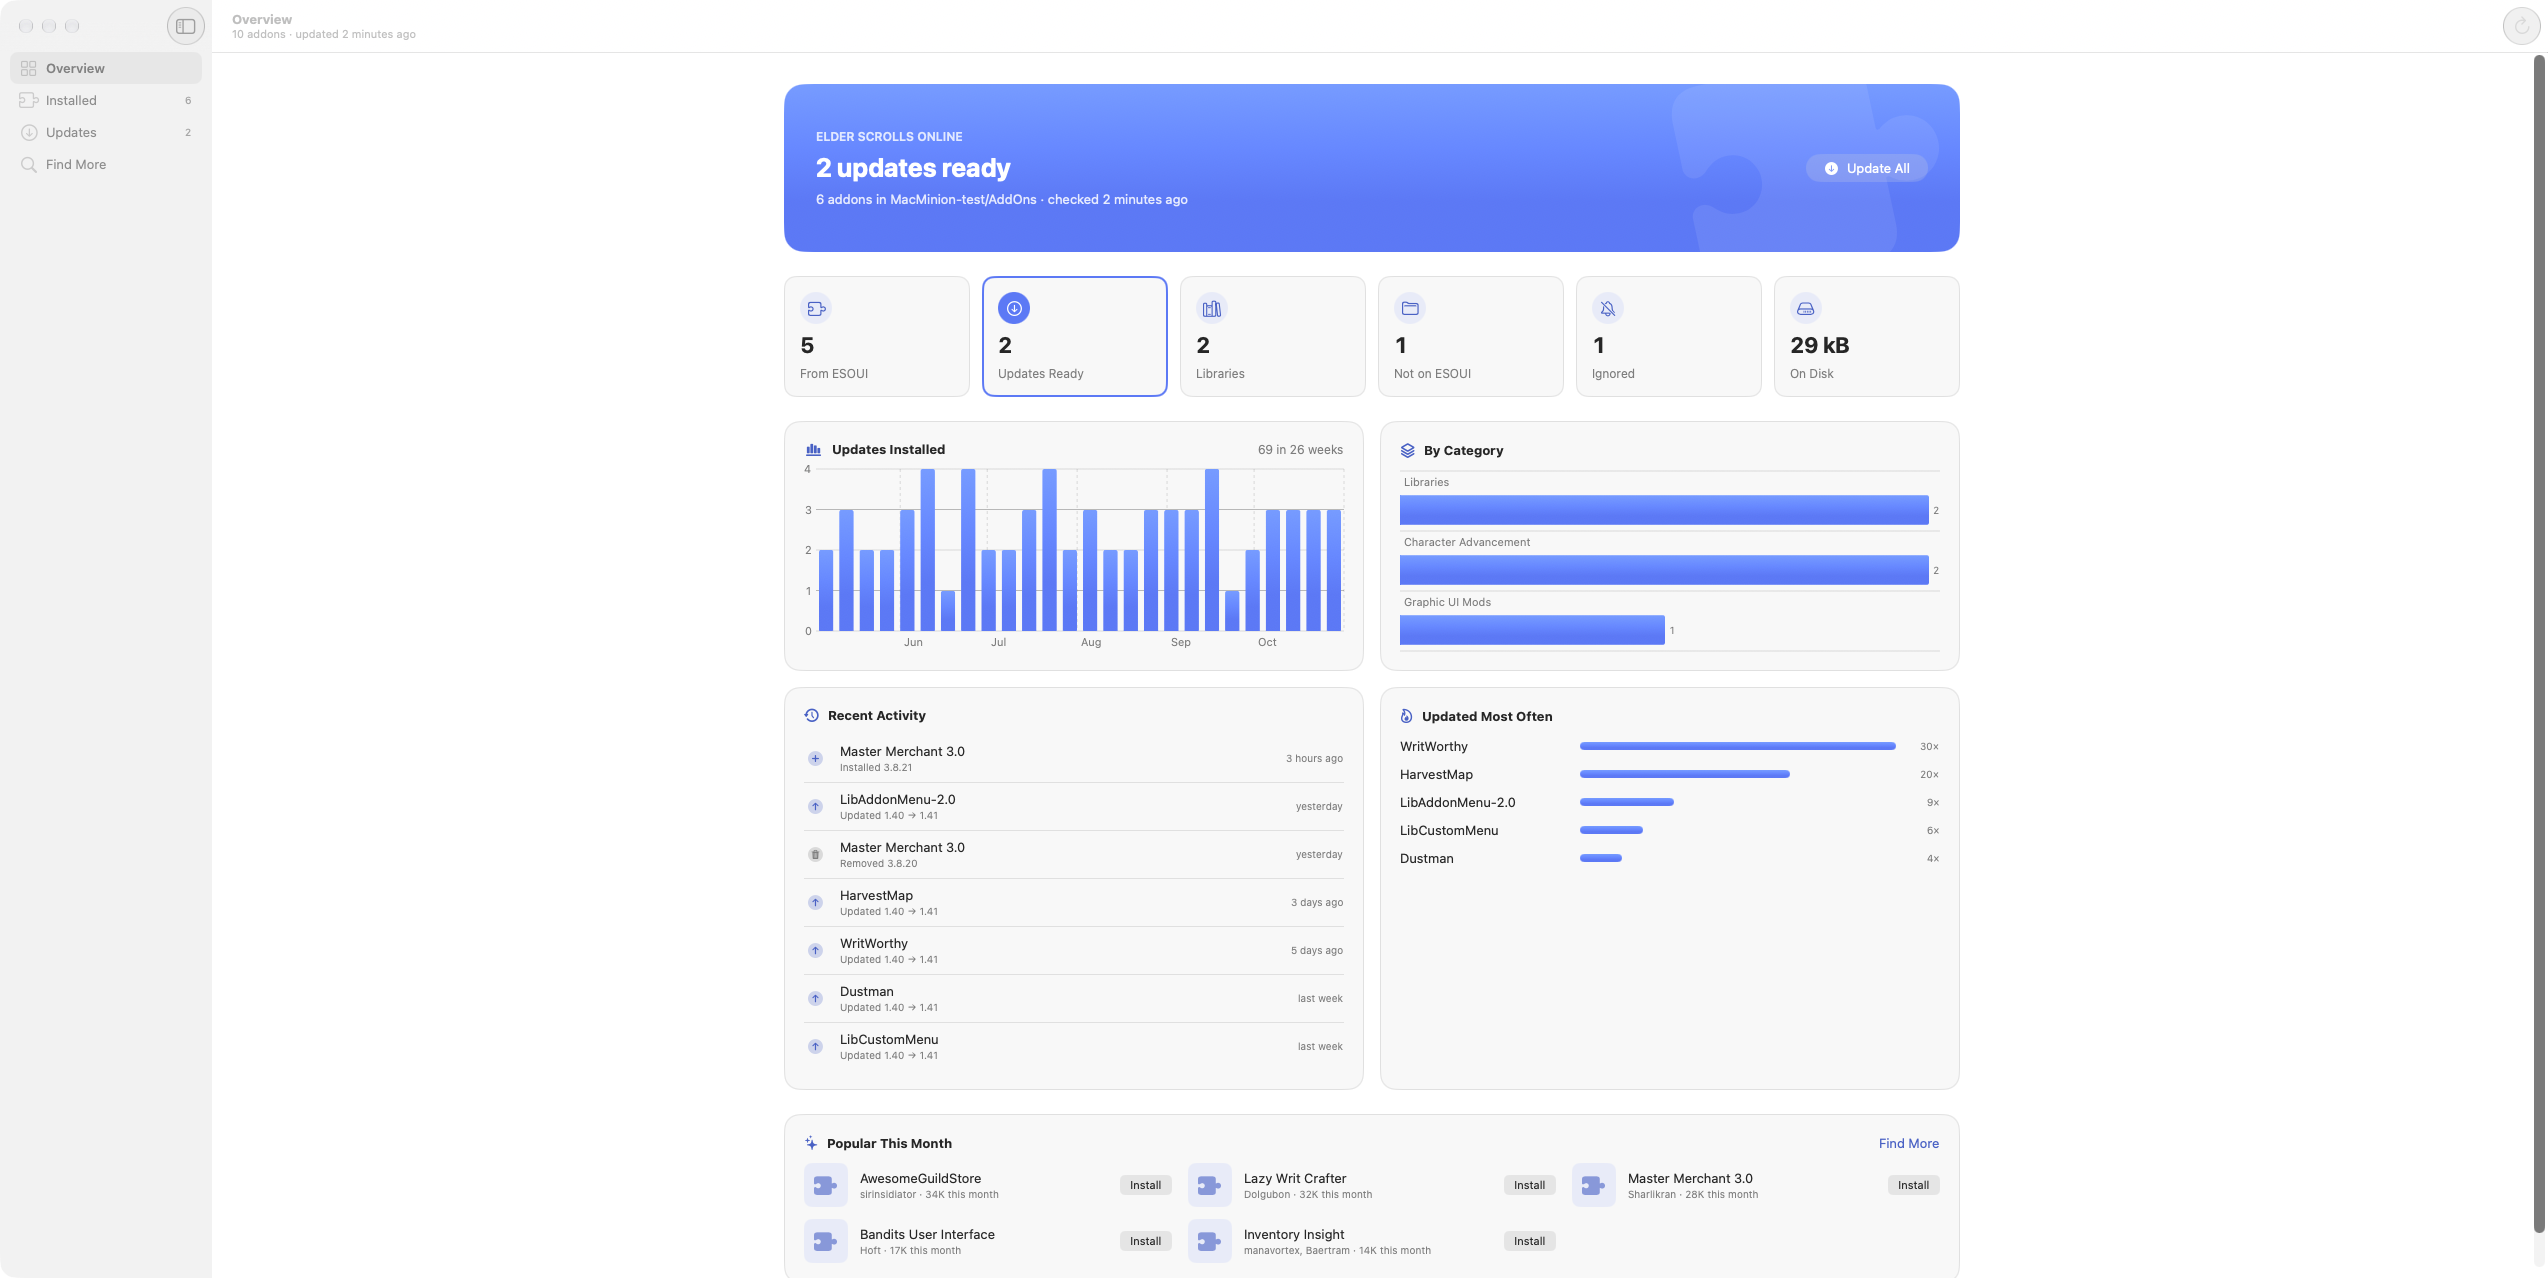Image resolution: width=2548 pixels, height=1278 pixels.
Task: Go to Updates in the sidebar
Action: pos(106,132)
